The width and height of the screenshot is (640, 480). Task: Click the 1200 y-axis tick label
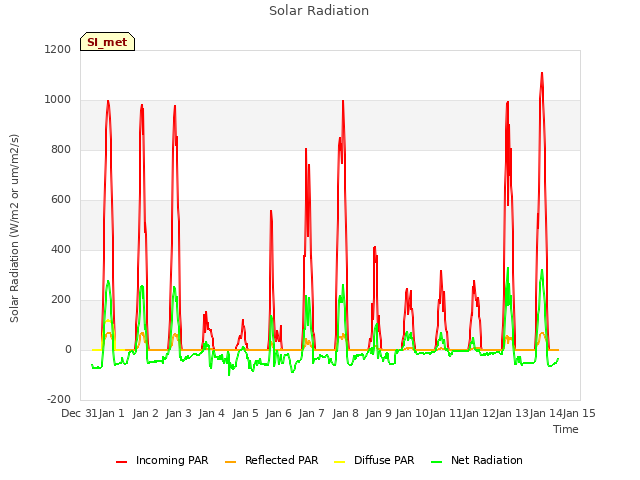tap(58, 49)
